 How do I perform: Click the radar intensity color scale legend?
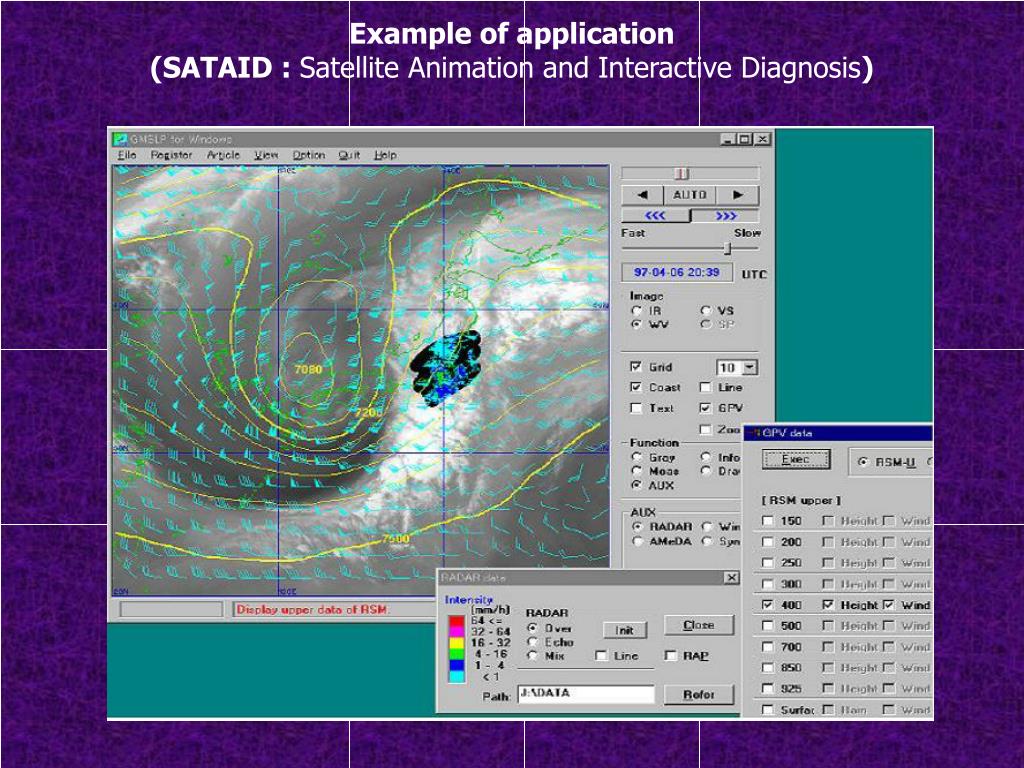pos(456,649)
